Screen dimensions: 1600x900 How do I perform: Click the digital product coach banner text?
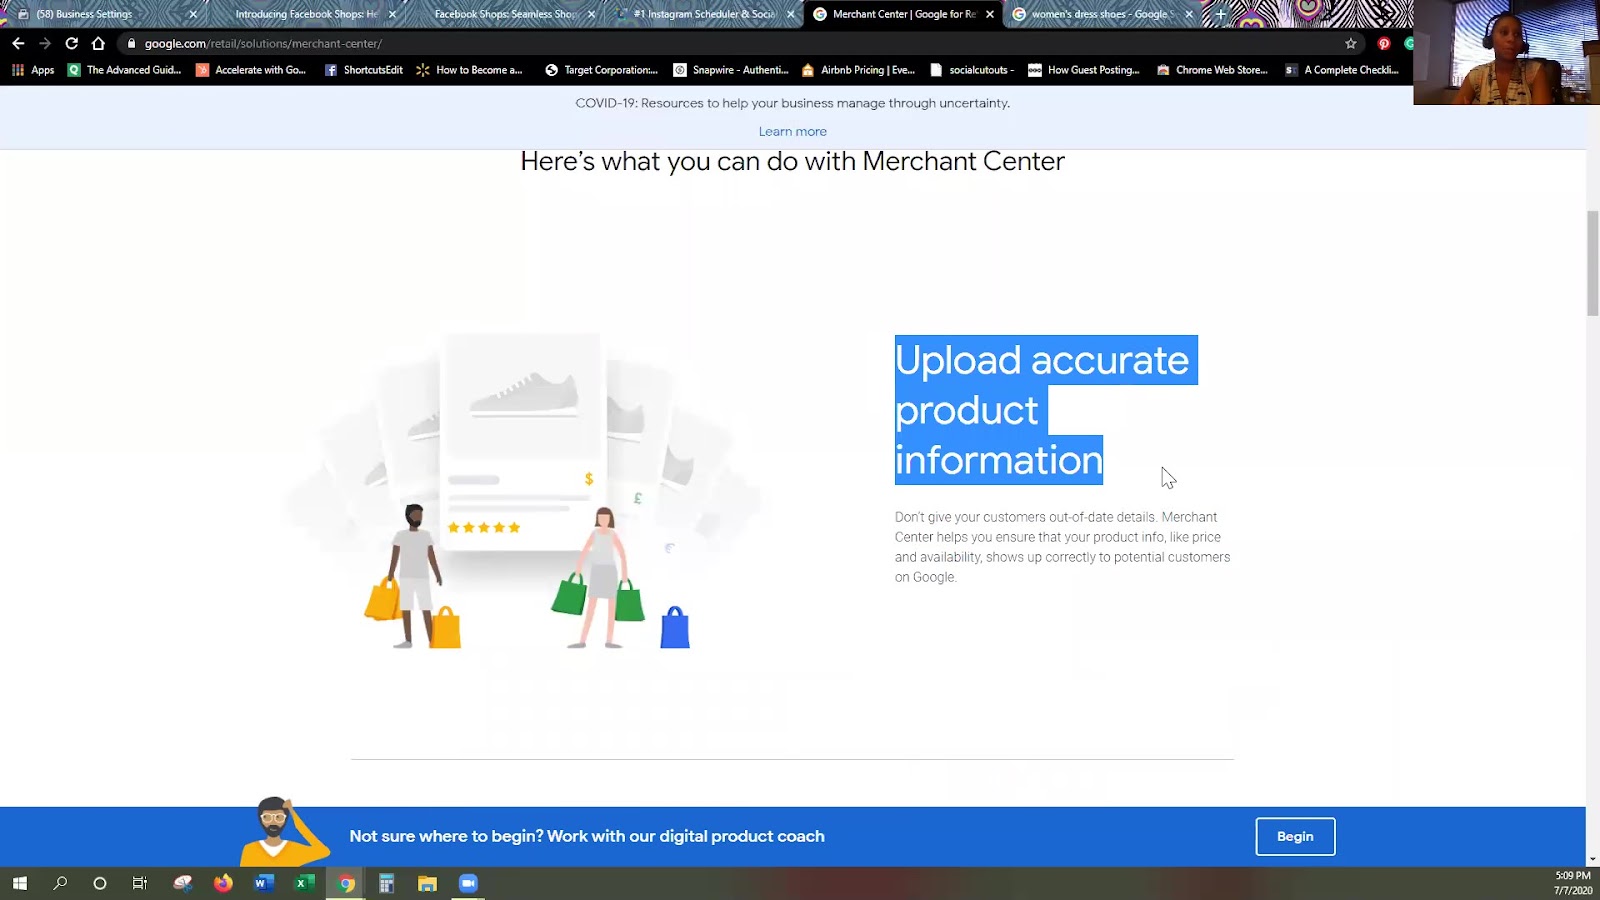(x=587, y=836)
